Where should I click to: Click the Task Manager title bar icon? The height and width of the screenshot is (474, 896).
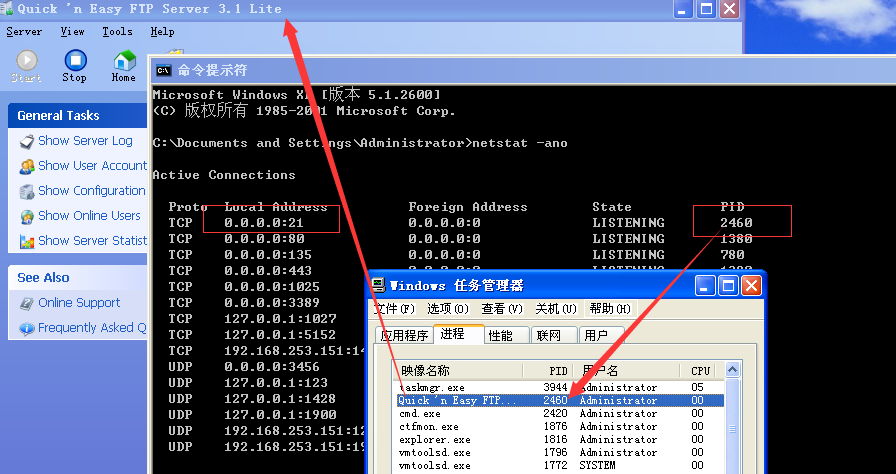pyautogui.click(x=380, y=285)
